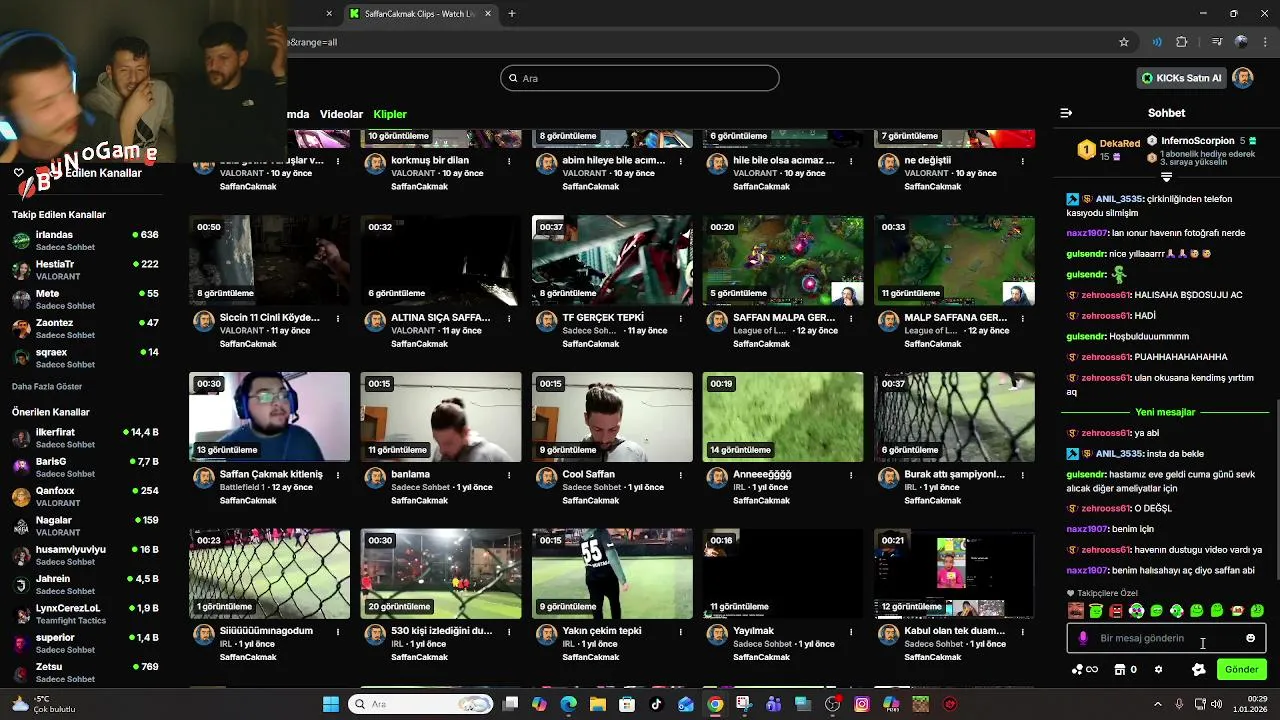Insert the green halo emote

click(1096, 611)
